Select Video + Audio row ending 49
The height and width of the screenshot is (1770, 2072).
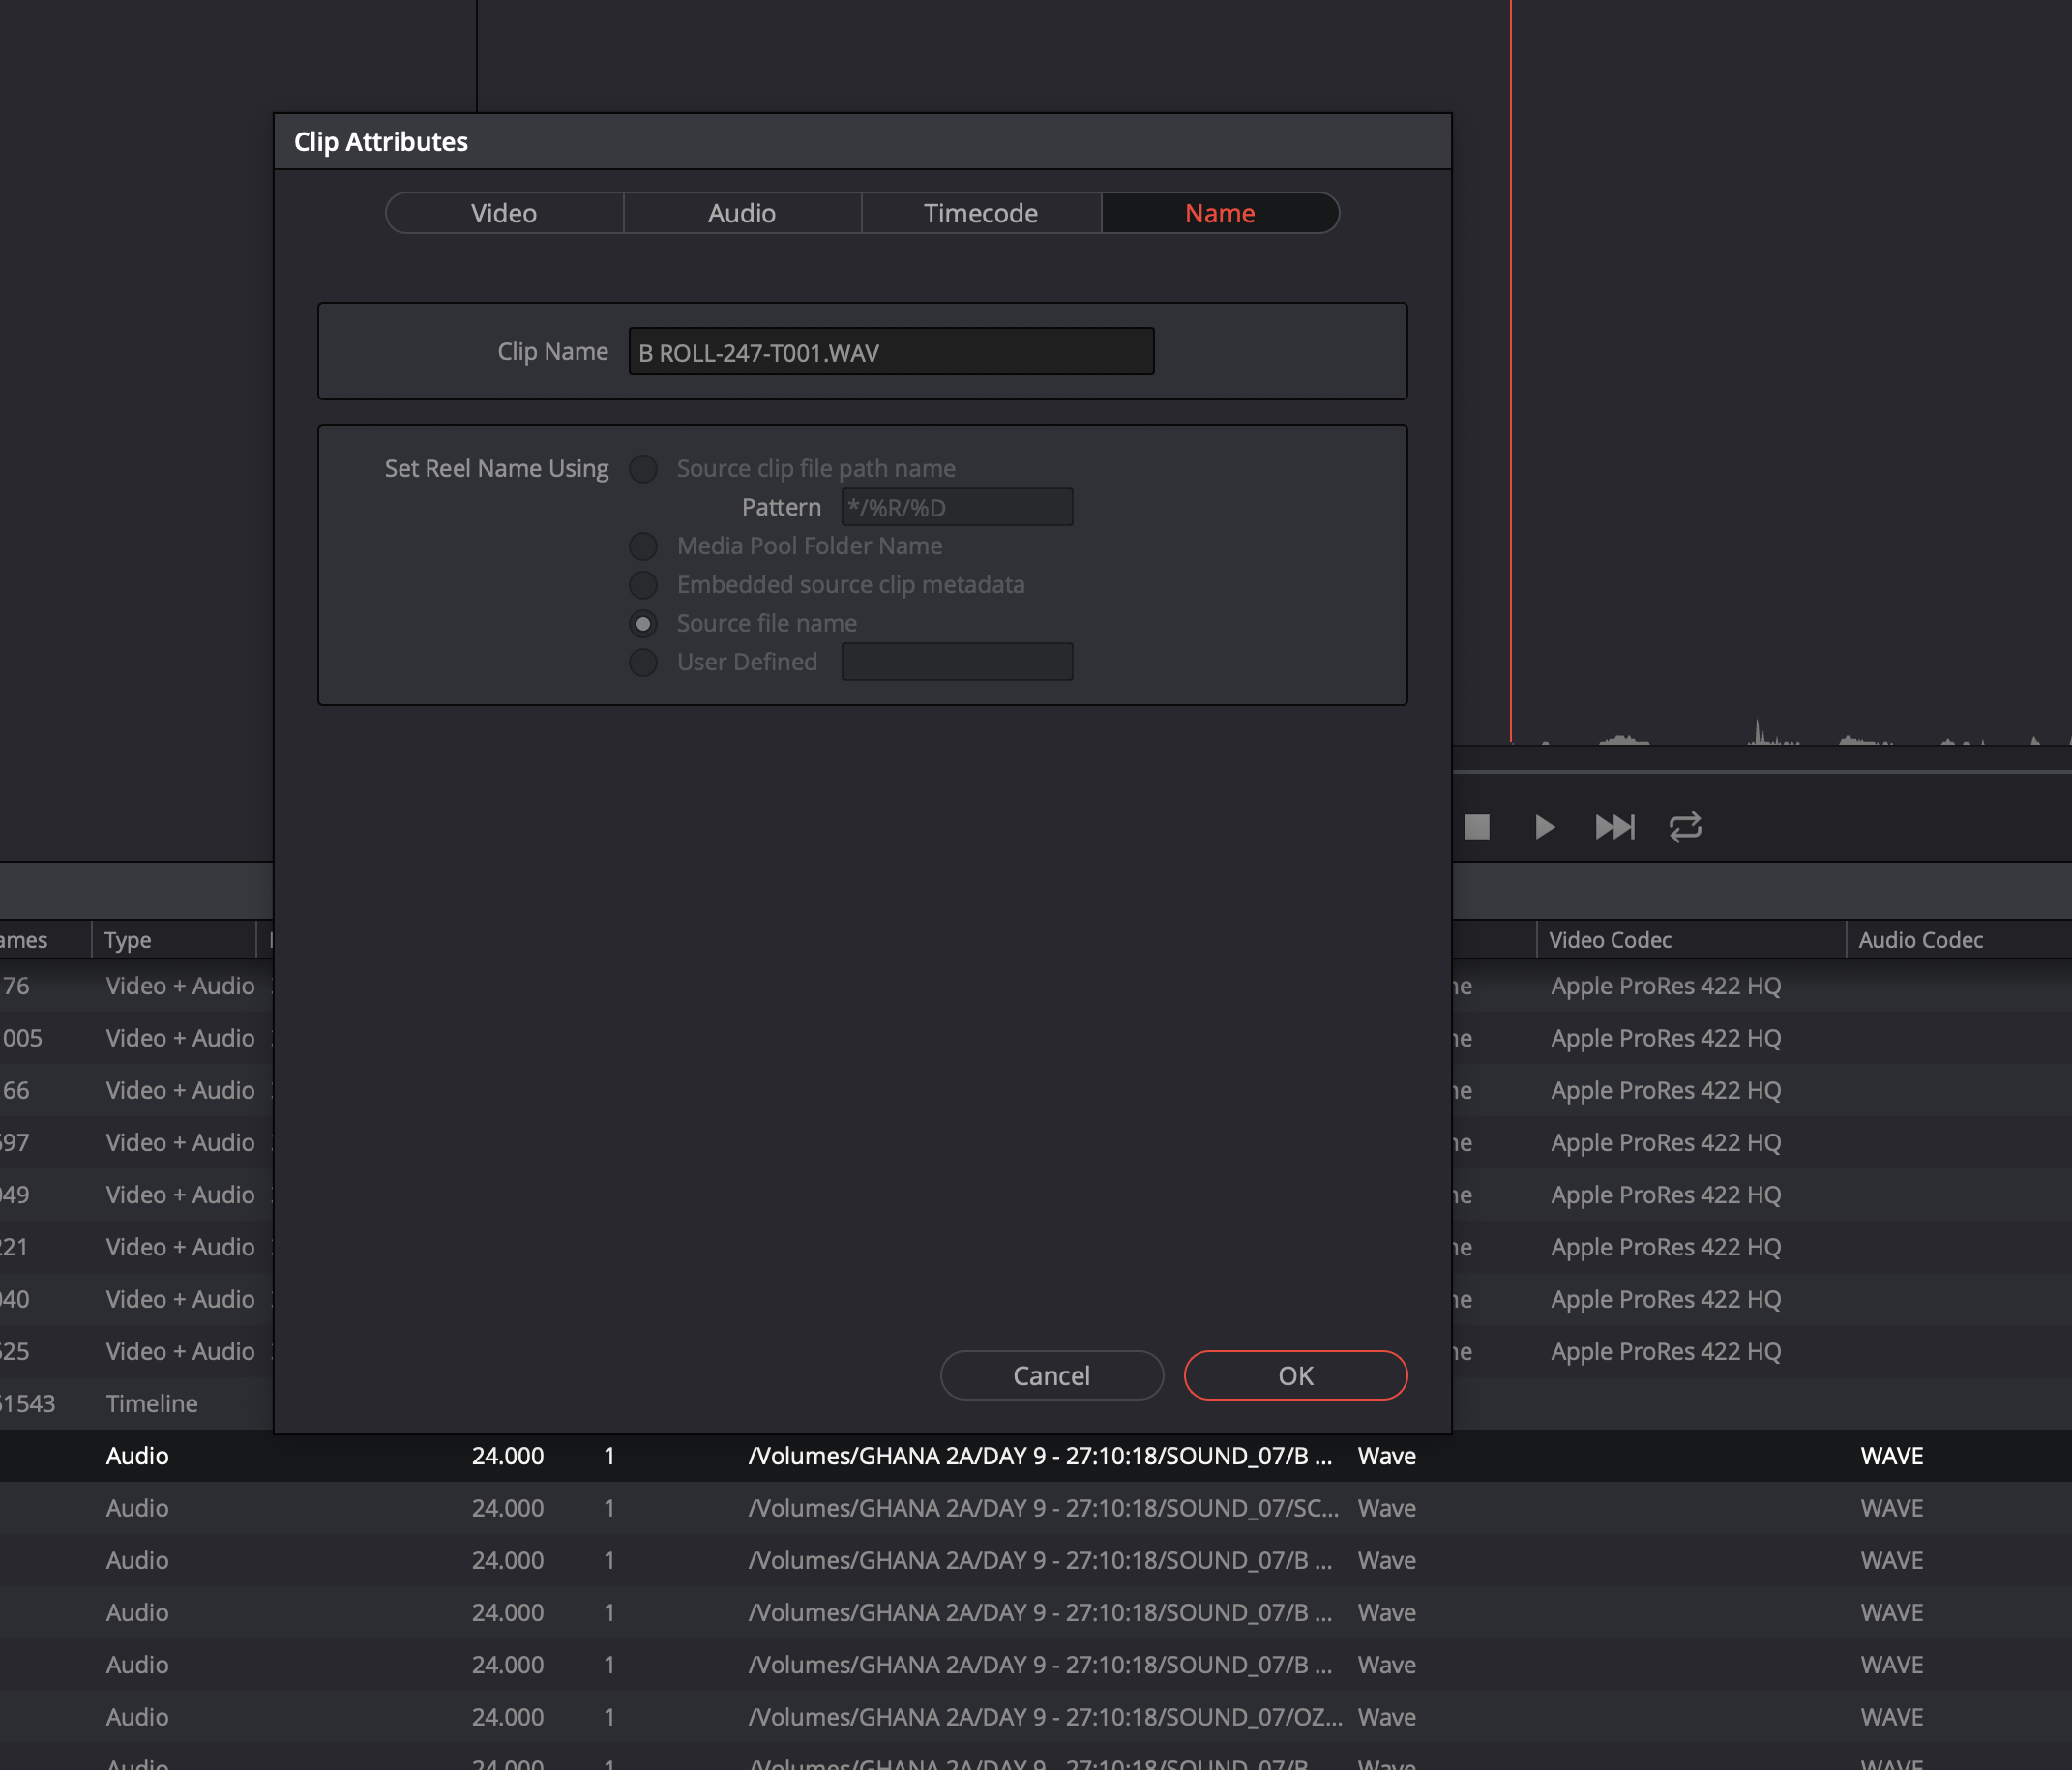click(x=136, y=1195)
